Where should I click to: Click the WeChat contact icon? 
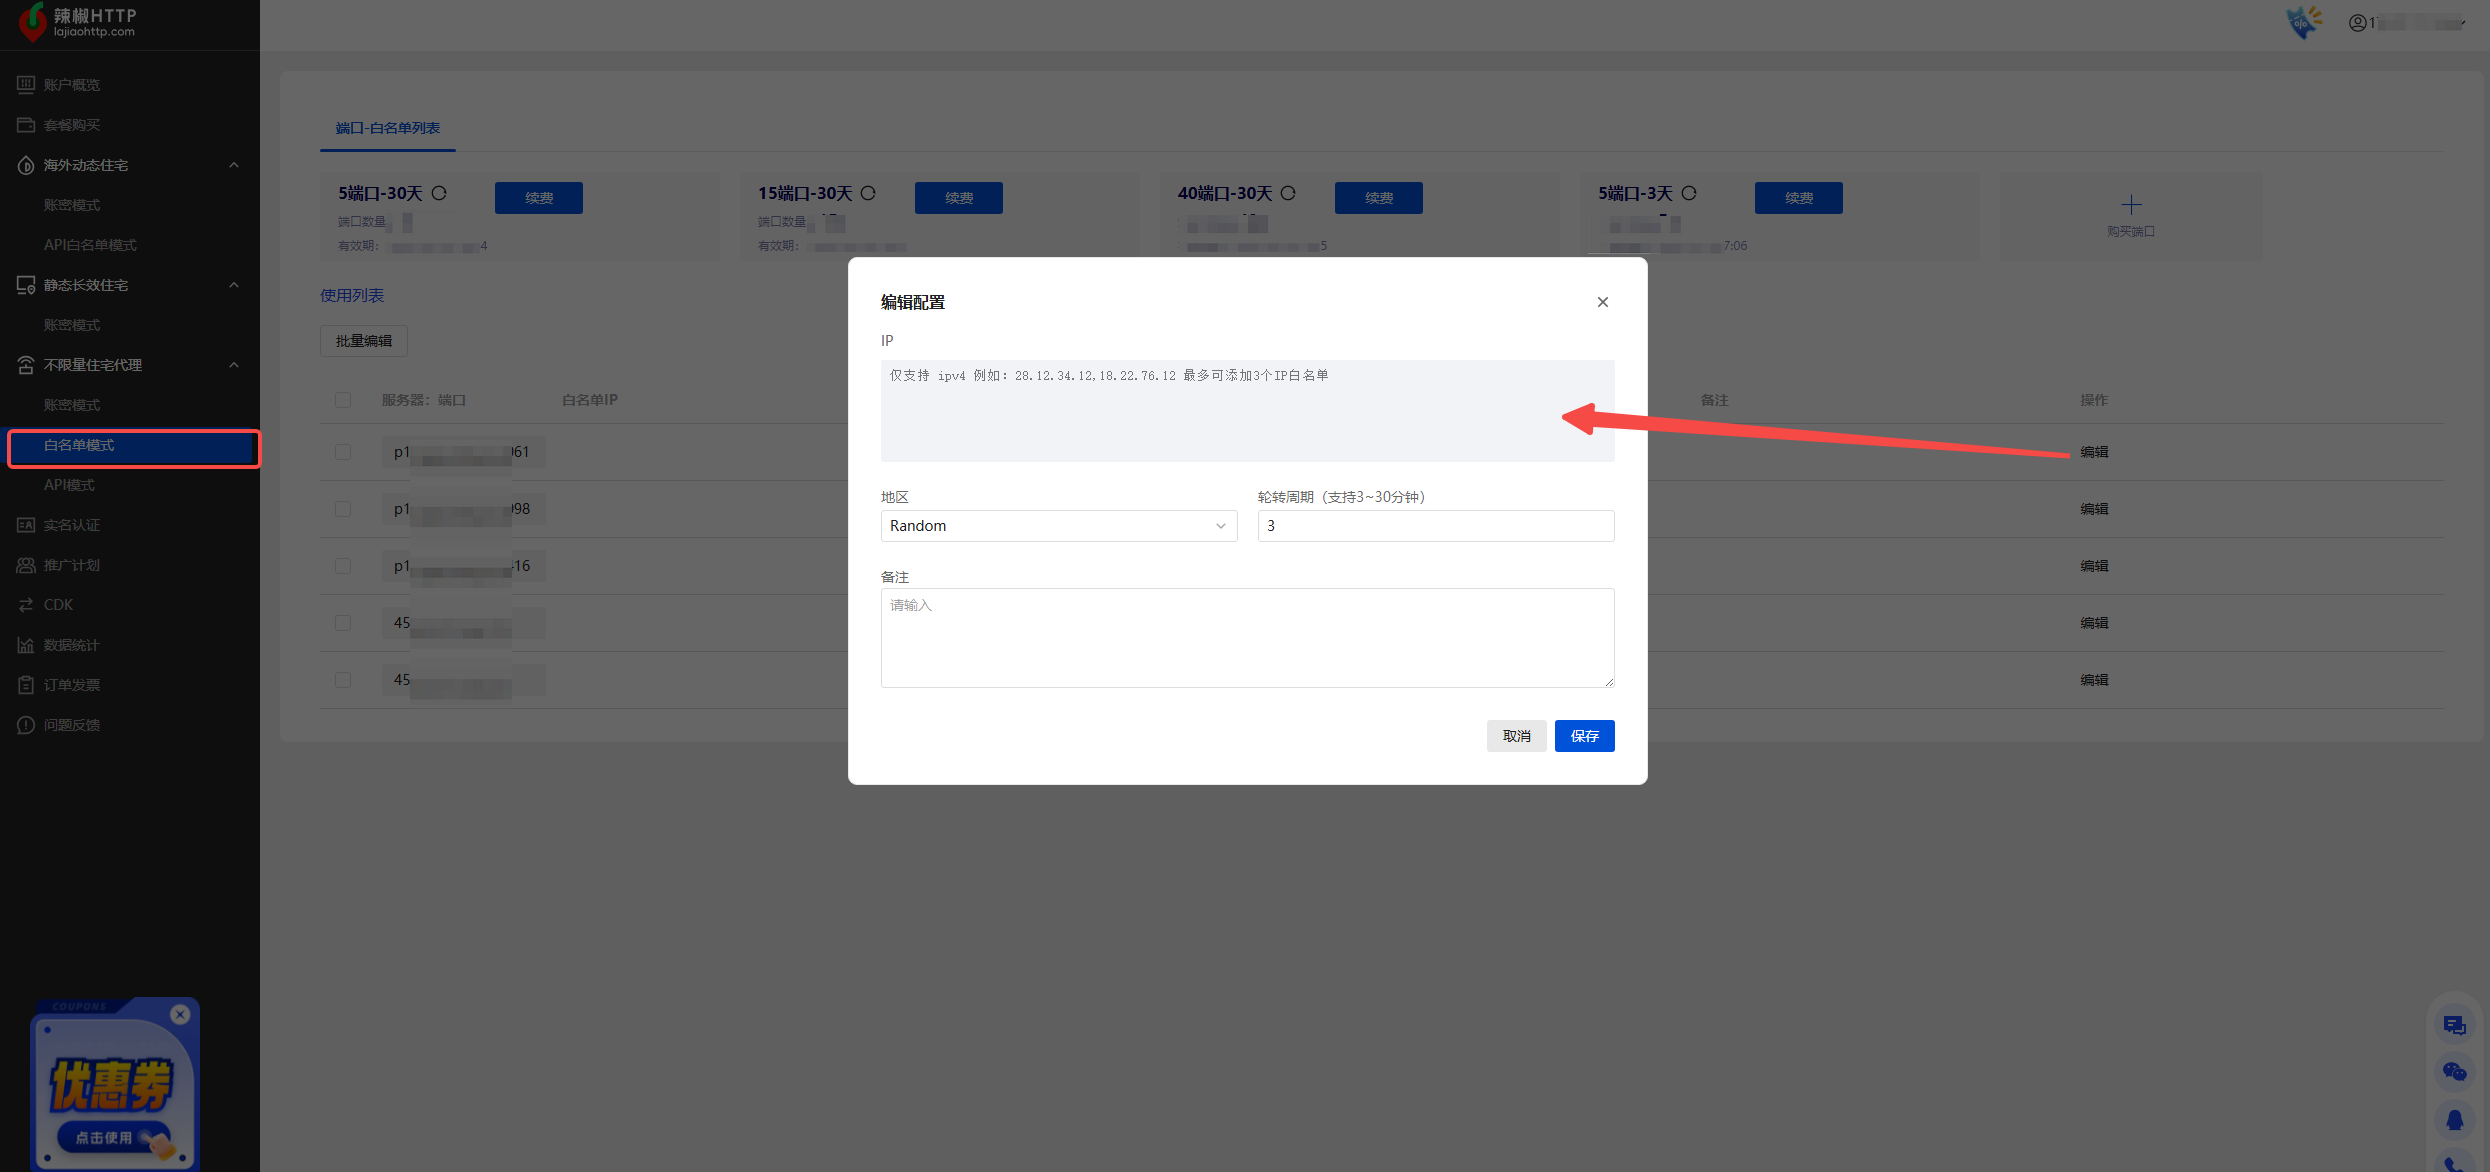2454,1072
